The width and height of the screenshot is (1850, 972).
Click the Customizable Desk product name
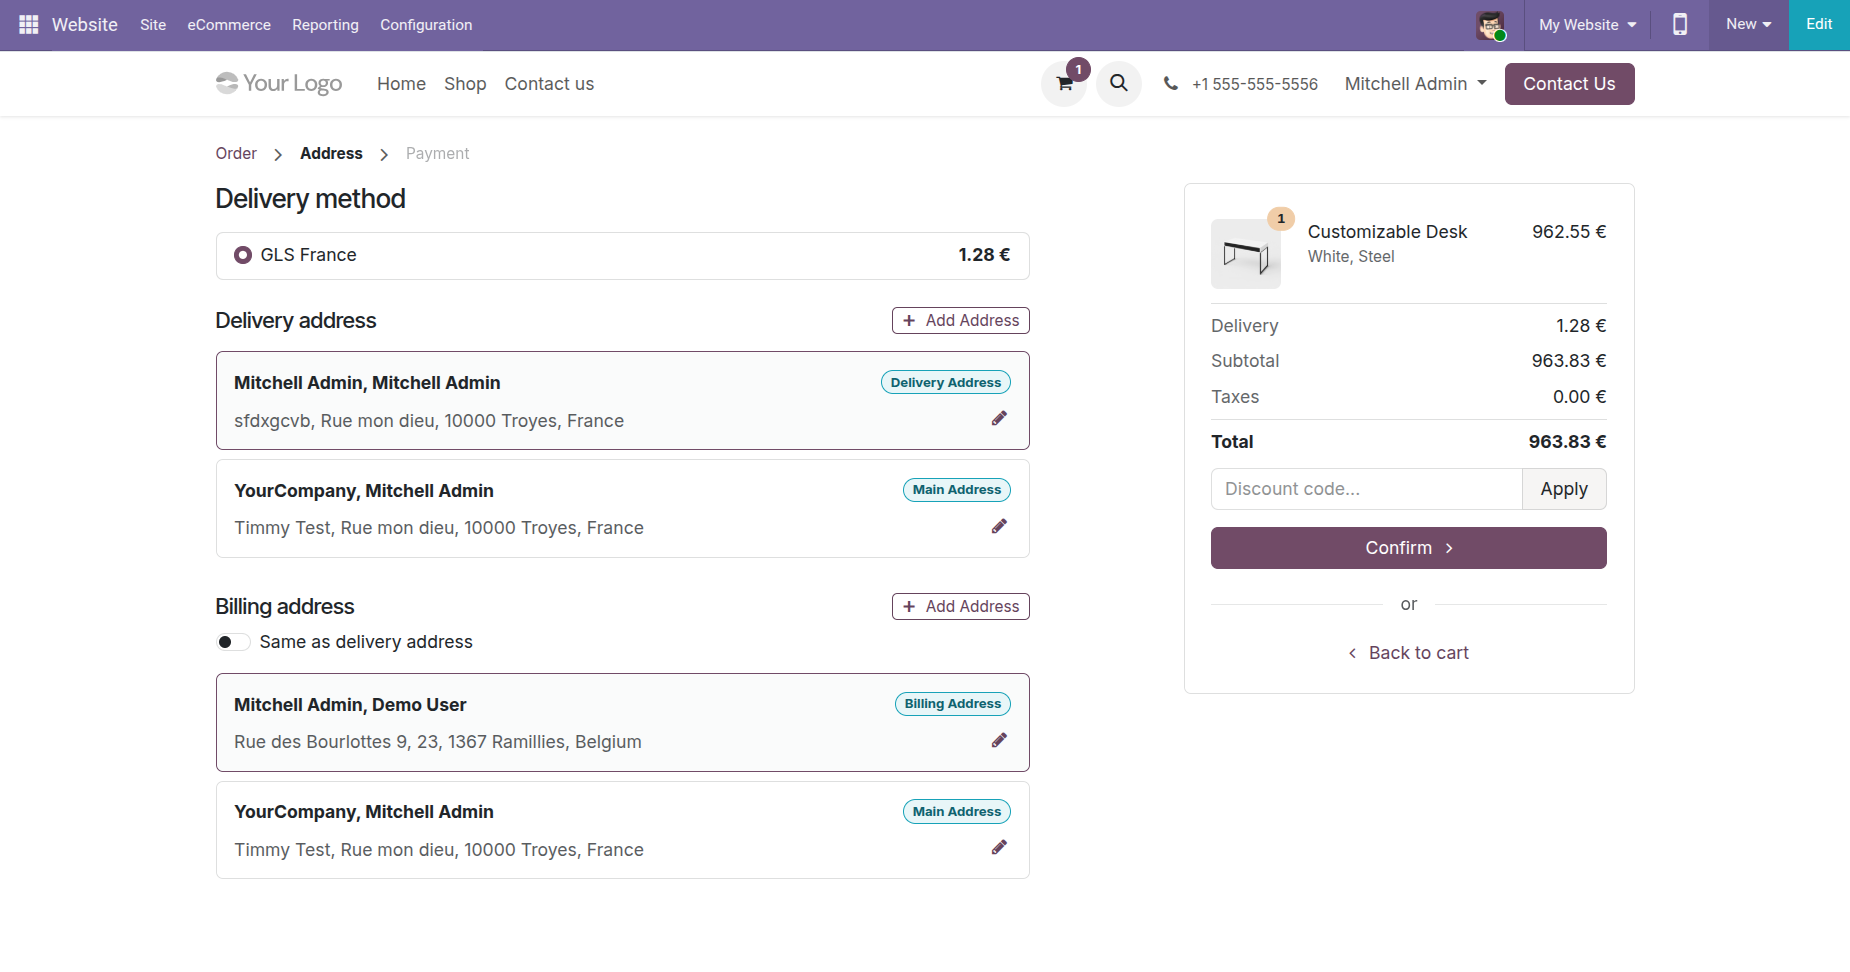tap(1387, 232)
